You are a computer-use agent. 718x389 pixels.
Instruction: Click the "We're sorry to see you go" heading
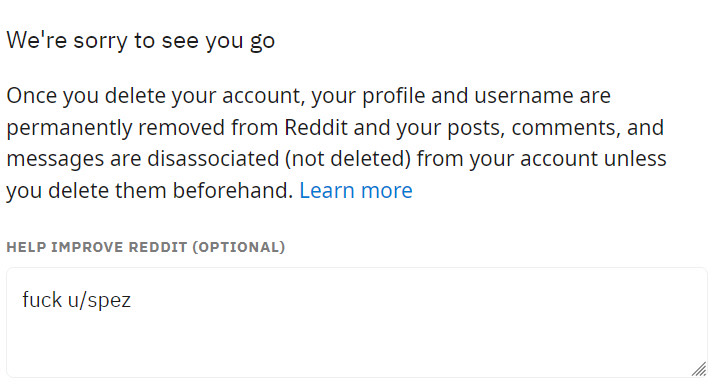click(141, 40)
